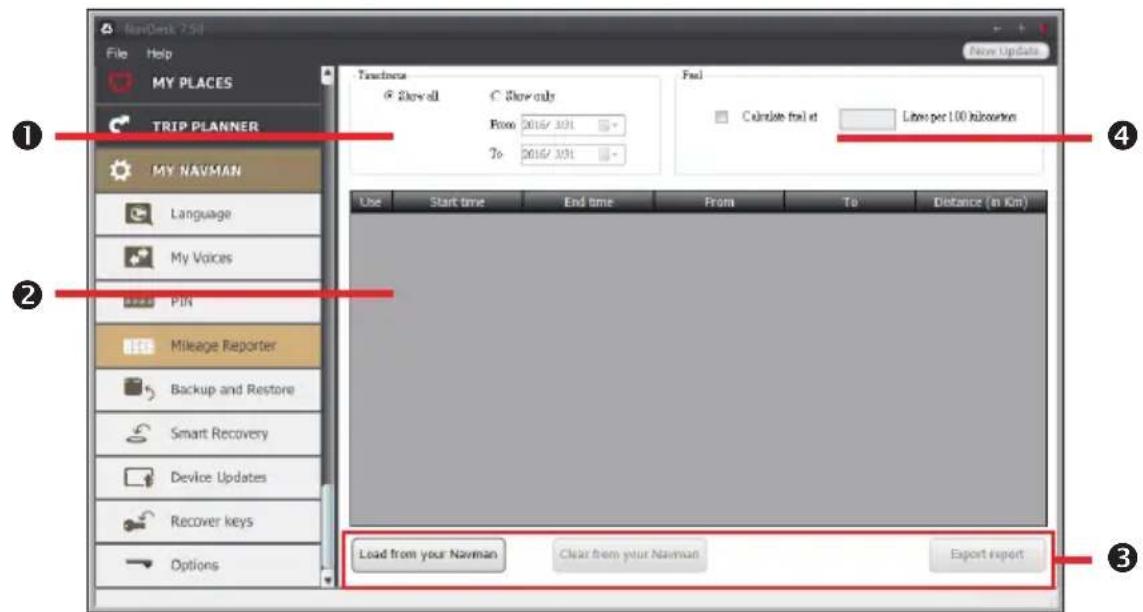Click the Device Updates icon
Viewport: 1143px width, 612px height.
pos(139,477)
